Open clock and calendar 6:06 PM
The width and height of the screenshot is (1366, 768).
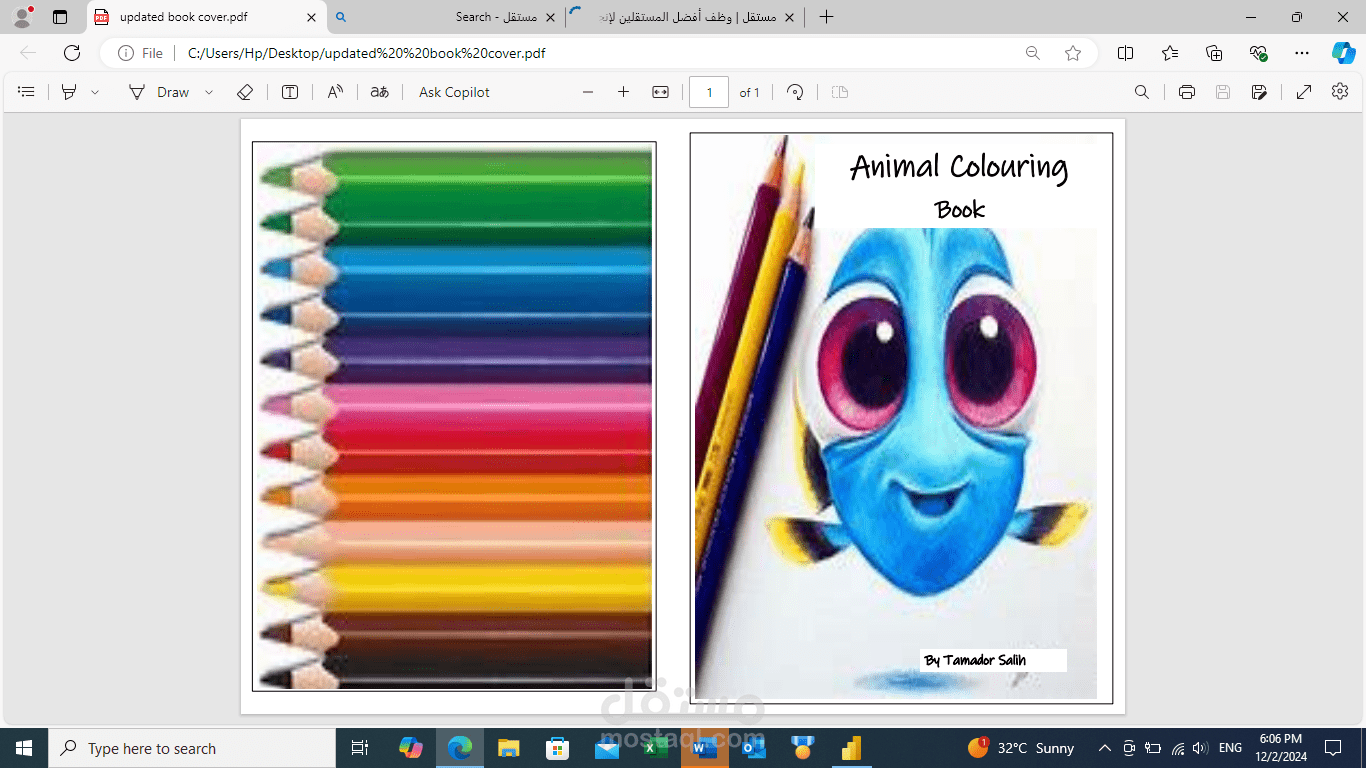click(x=1280, y=748)
